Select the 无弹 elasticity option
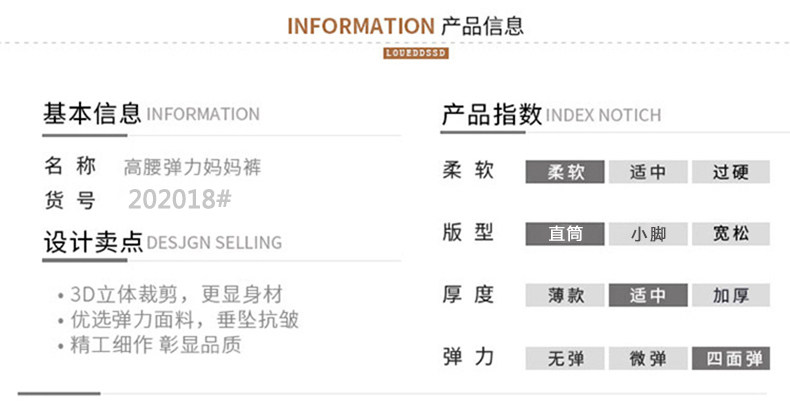This screenshot has height=404, width=790. 565,358
